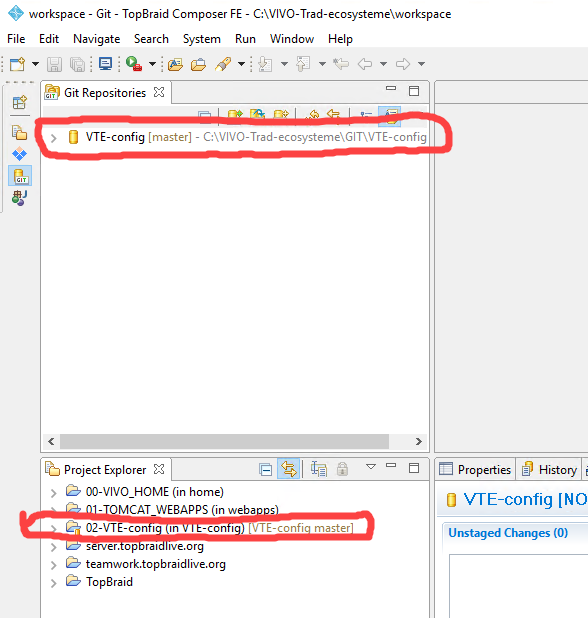Click the Collapse All icon in Project Explorer

tap(266, 469)
